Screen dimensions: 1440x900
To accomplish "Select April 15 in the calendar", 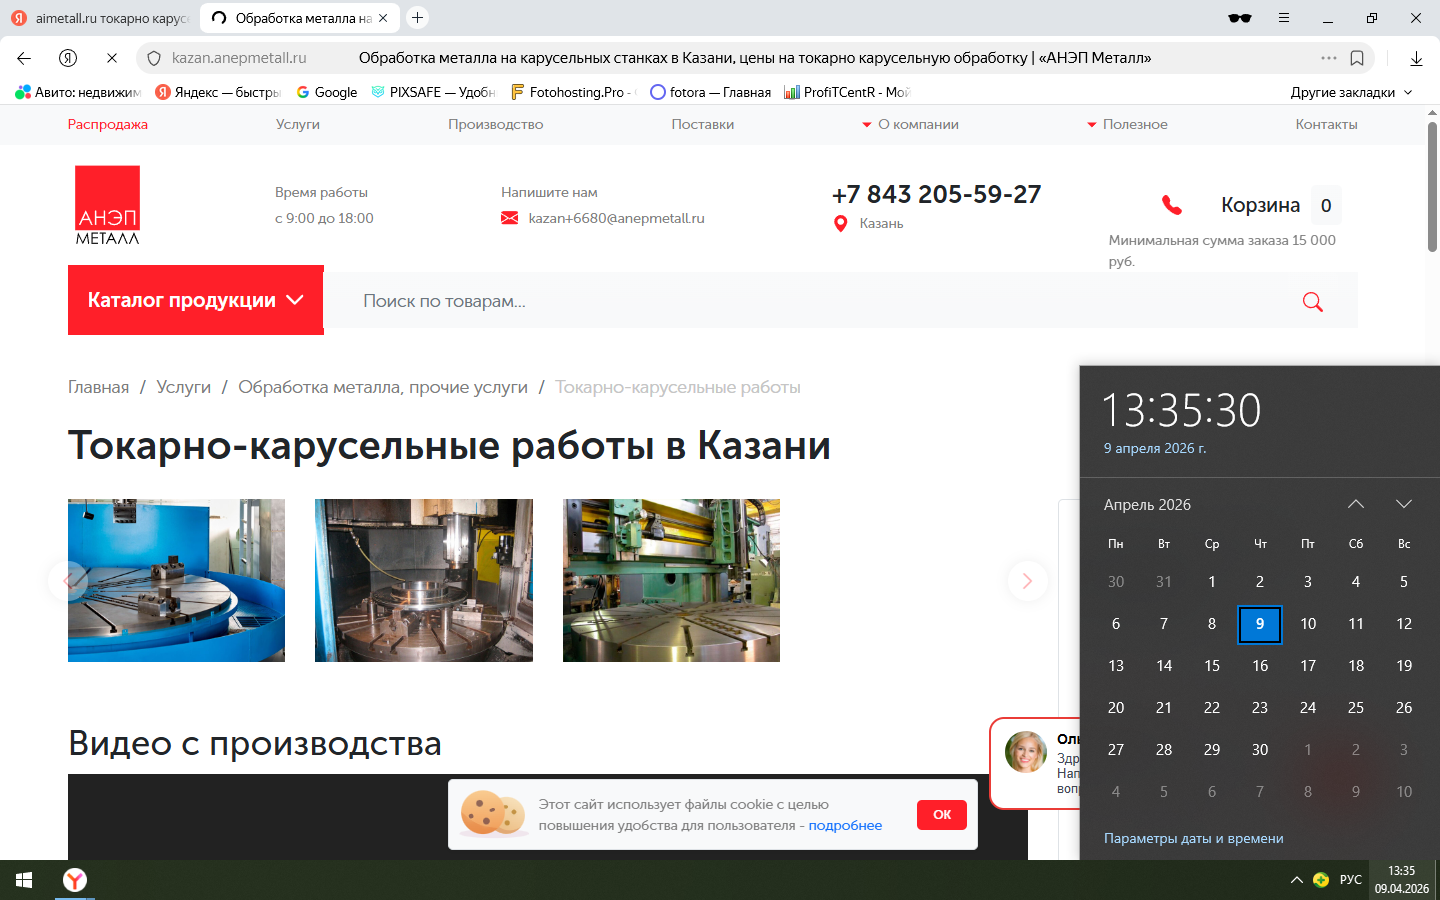I will tap(1212, 666).
